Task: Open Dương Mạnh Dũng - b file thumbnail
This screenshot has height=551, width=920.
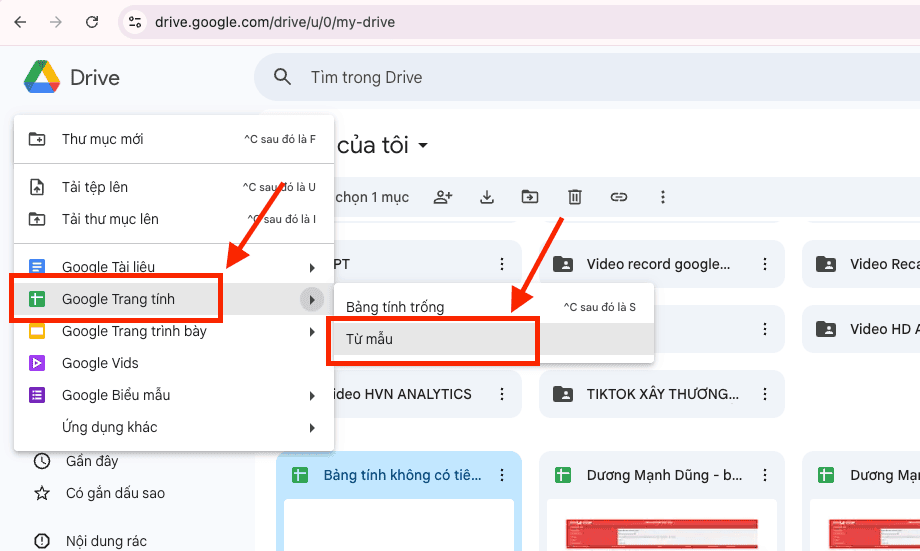Action: [x=662, y=525]
